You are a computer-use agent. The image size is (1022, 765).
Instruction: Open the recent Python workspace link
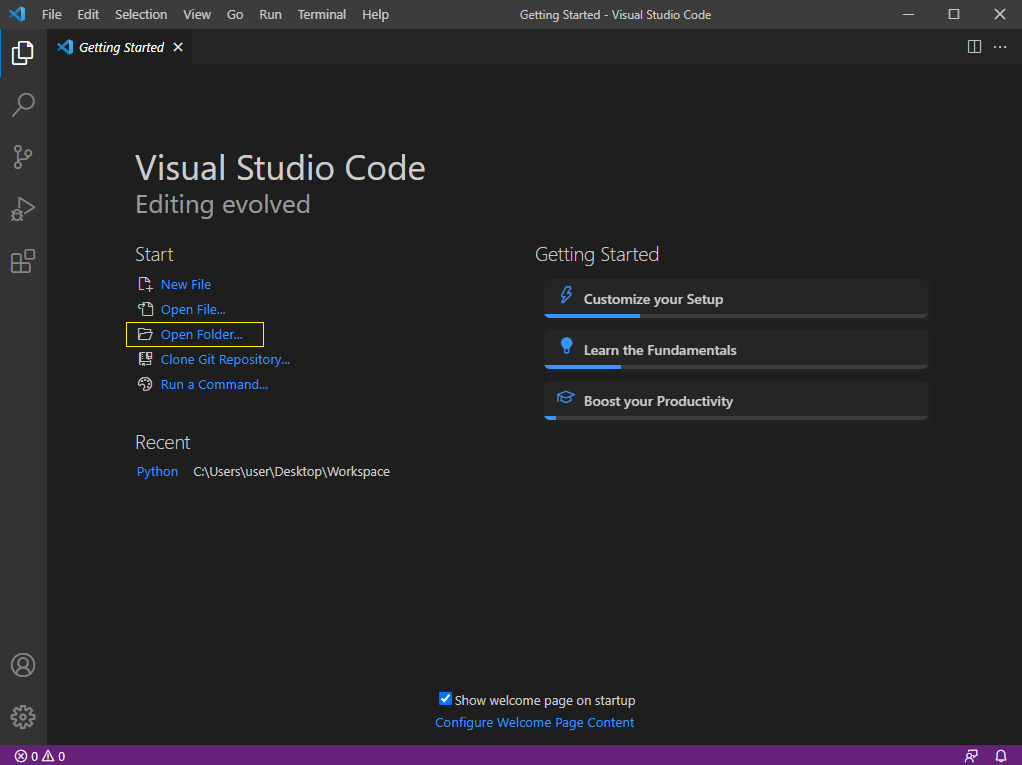pos(157,471)
